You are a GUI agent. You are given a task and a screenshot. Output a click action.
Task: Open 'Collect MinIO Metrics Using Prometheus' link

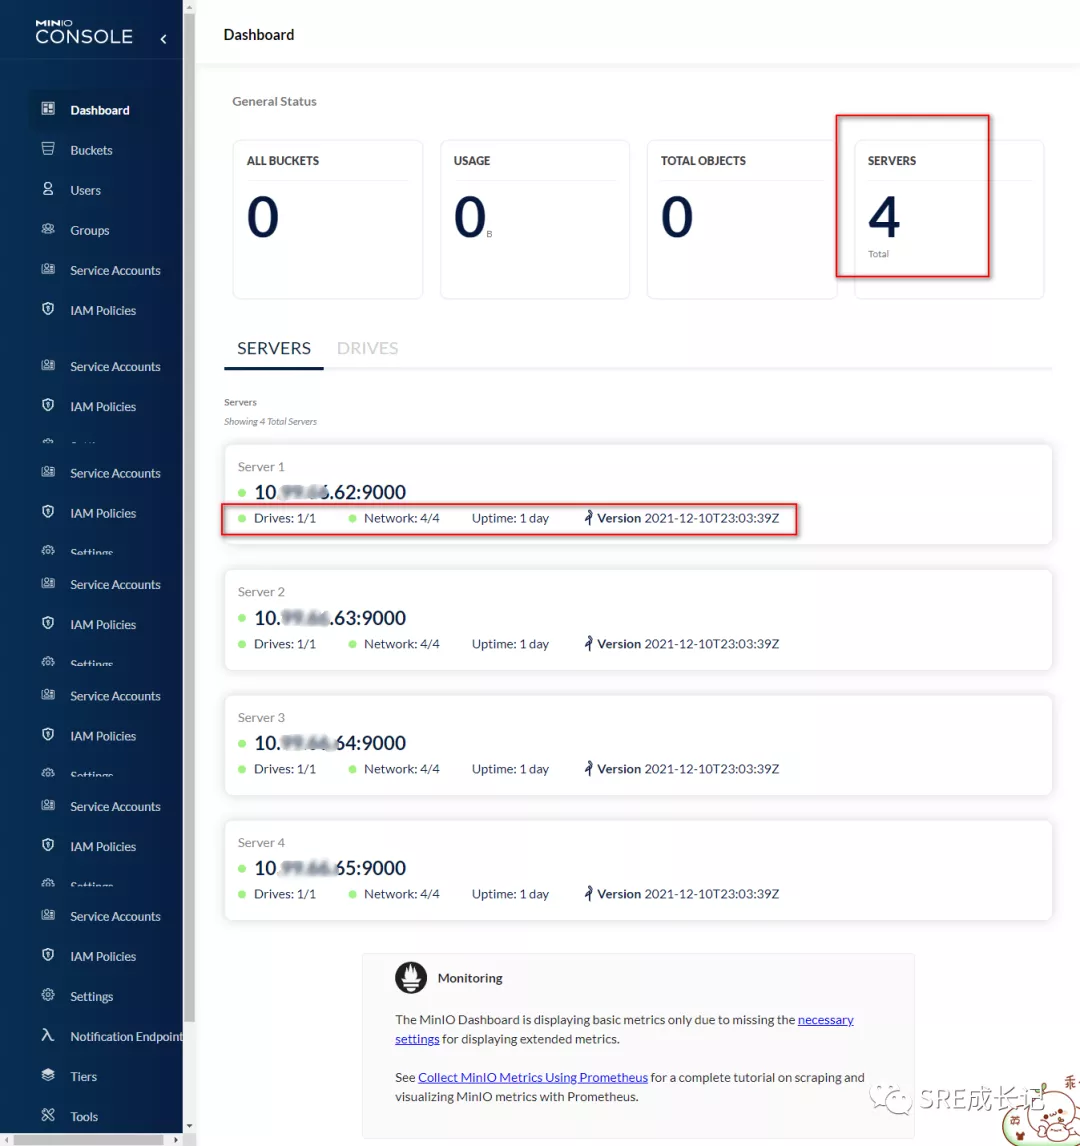533,1077
